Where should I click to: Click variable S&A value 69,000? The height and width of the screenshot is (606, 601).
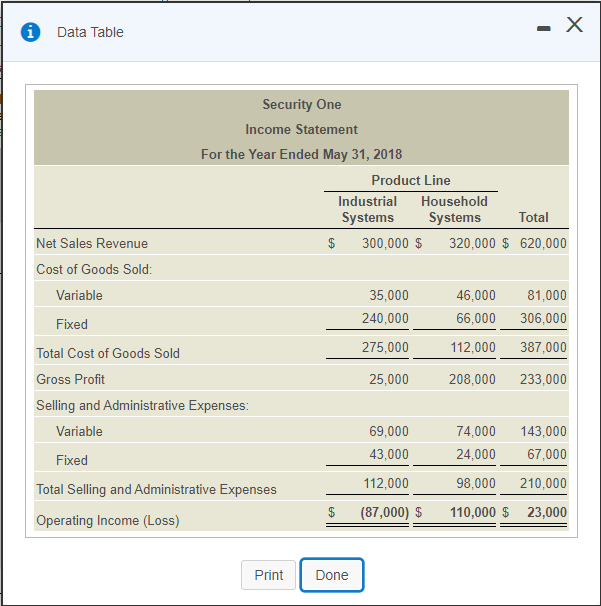pyautogui.click(x=389, y=431)
